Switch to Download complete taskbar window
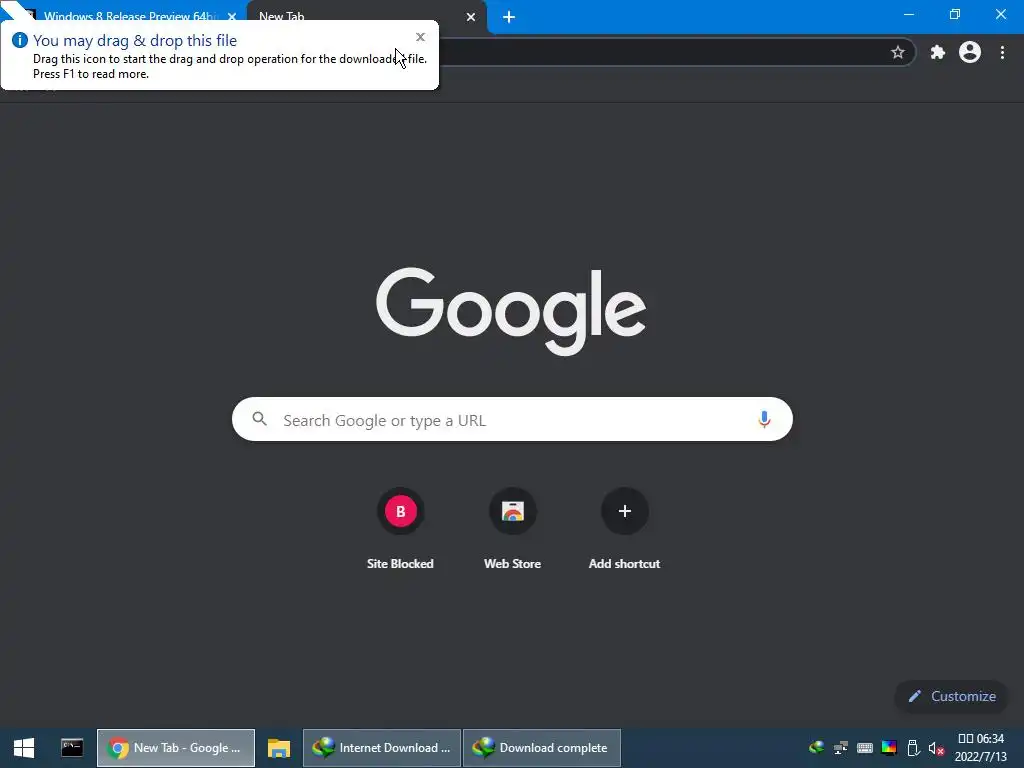Screen dimensions: 1024x768 (x=542, y=748)
